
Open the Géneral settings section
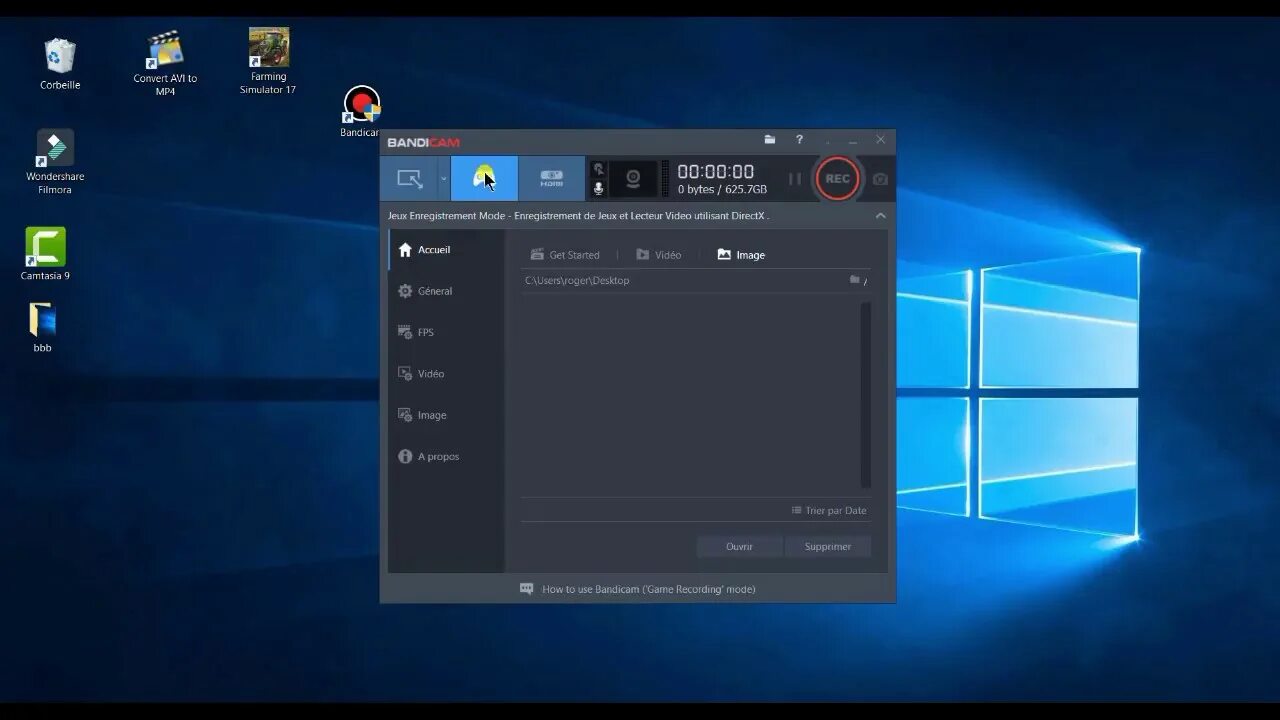tap(446, 291)
